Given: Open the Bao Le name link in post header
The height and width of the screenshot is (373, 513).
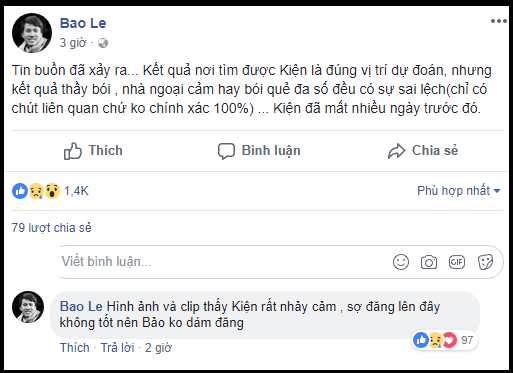Looking at the screenshot, I should coord(83,23).
